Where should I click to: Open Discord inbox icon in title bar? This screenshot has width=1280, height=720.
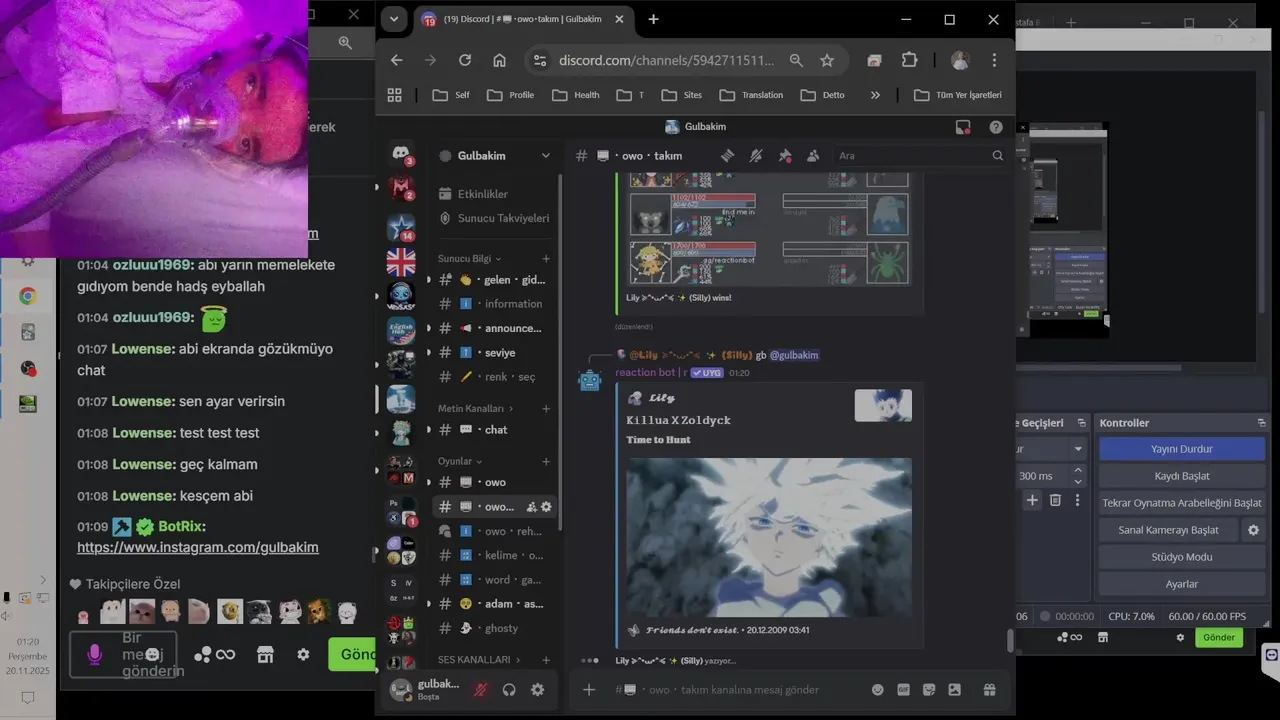pos(963,127)
